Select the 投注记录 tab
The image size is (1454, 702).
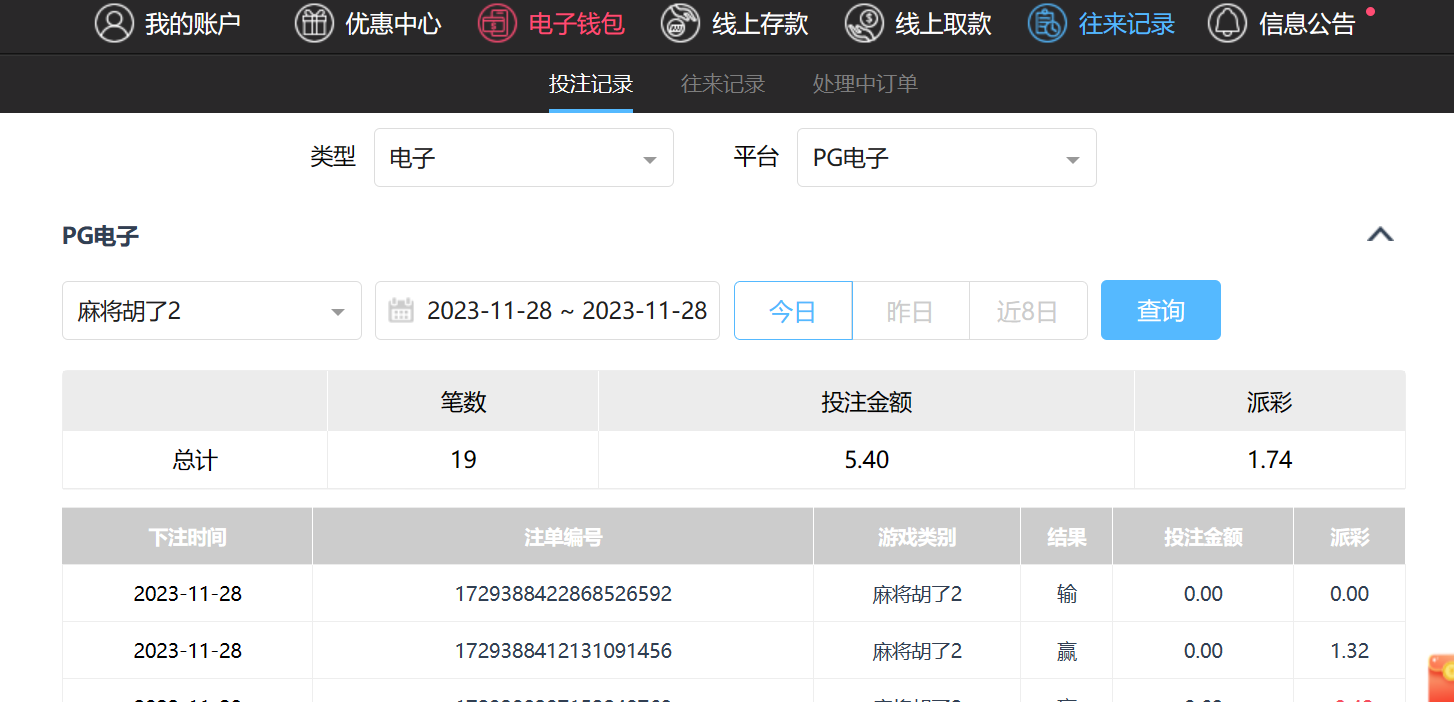(591, 84)
